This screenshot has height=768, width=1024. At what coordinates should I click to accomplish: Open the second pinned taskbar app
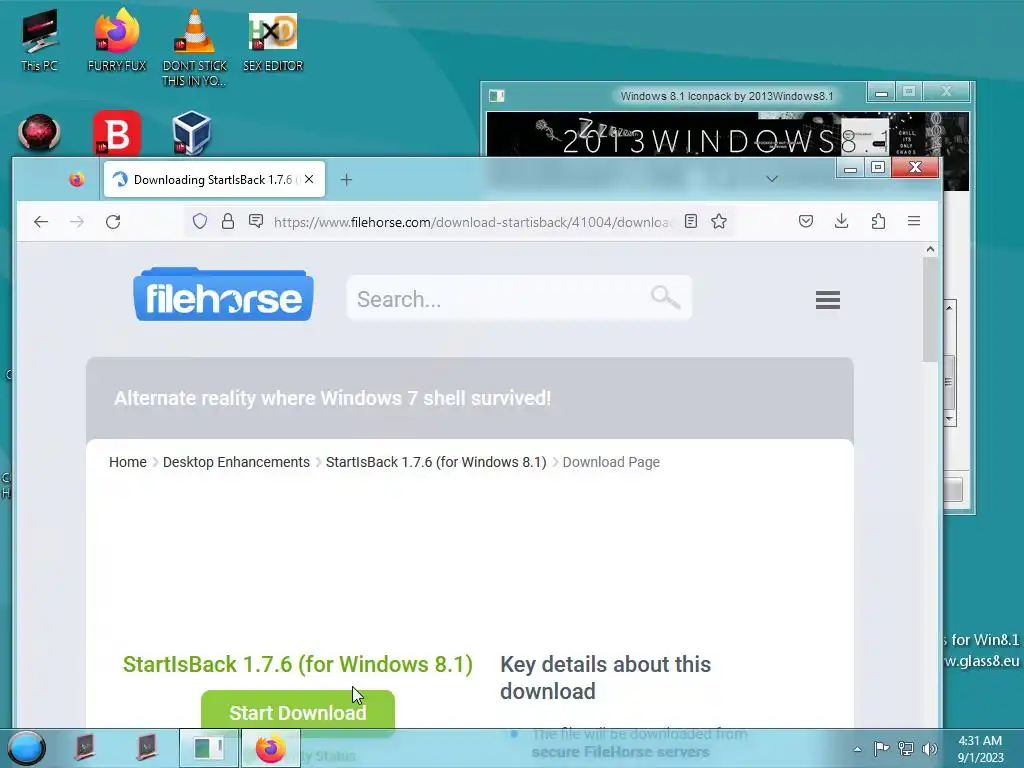pos(147,748)
